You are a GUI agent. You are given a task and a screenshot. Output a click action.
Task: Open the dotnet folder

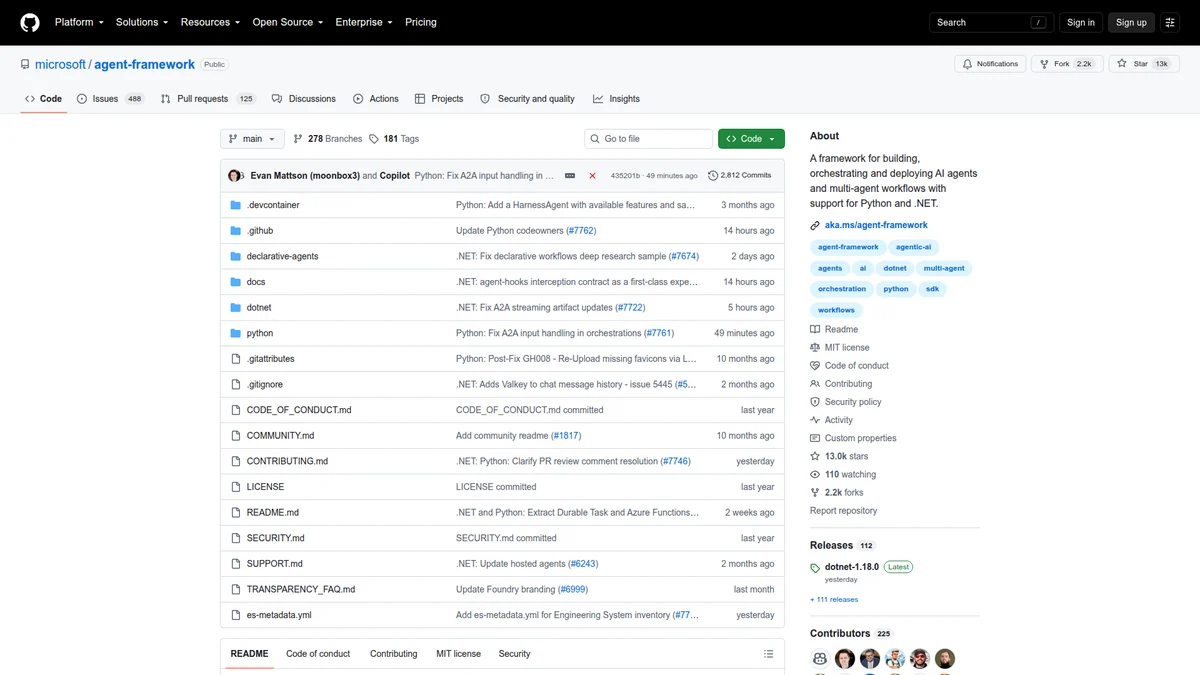pyautogui.click(x=259, y=307)
